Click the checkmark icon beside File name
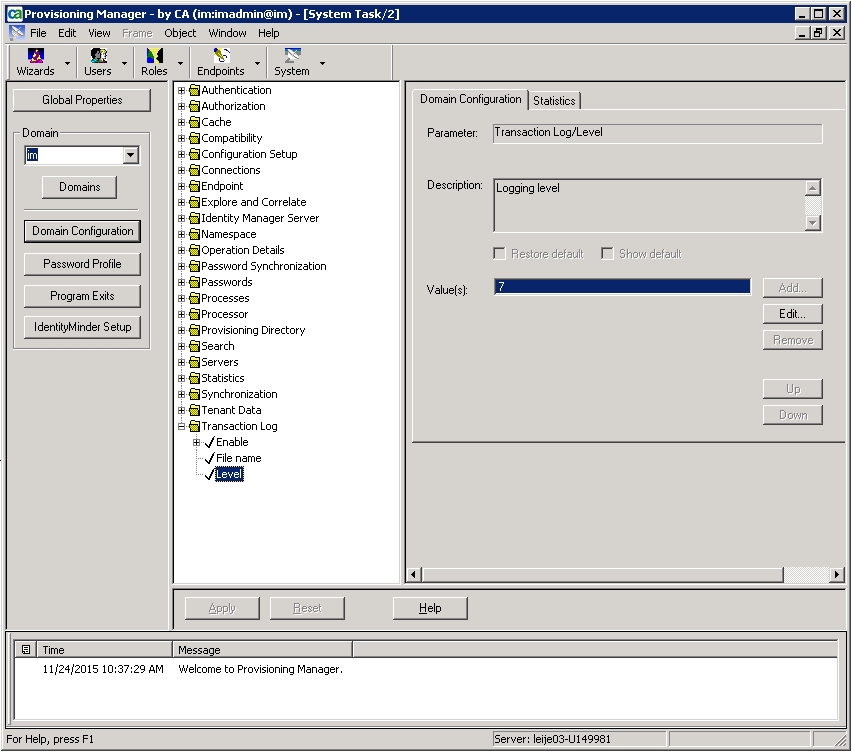Image resolution: width=852 pixels, height=752 pixels. pyautogui.click(x=209, y=459)
